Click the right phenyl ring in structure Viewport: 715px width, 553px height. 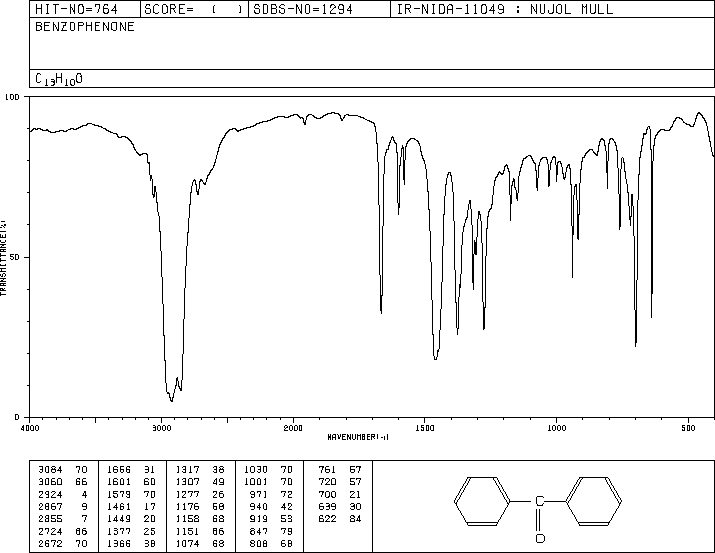coord(594,501)
